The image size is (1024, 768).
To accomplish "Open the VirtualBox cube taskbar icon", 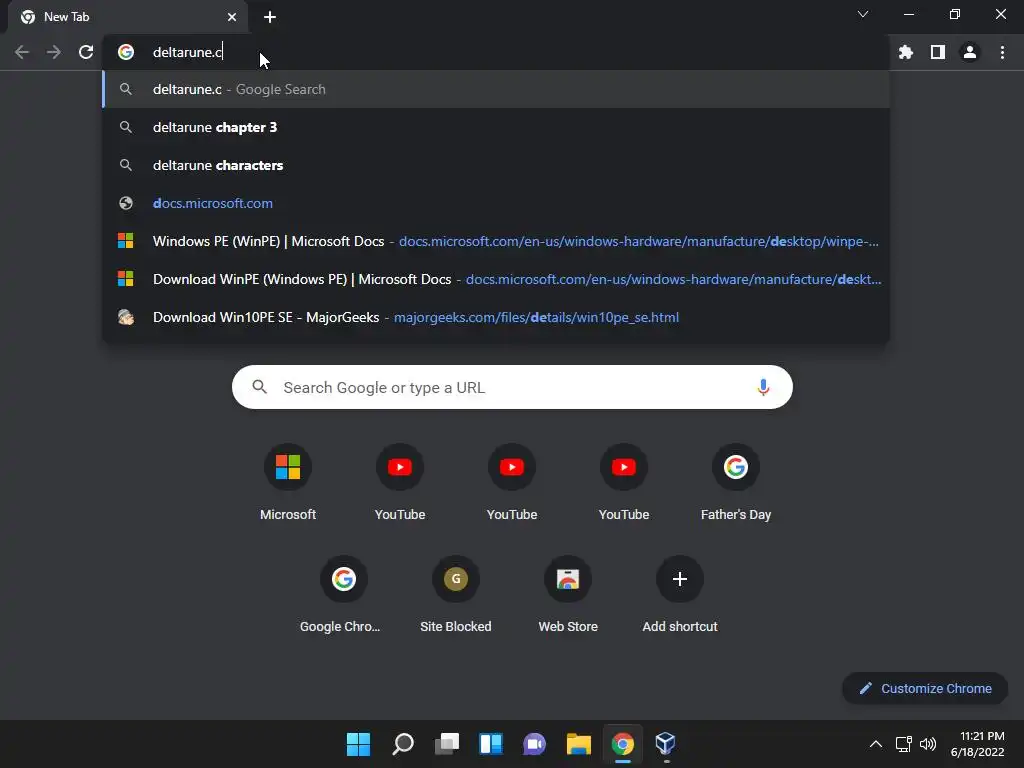I will (665, 744).
